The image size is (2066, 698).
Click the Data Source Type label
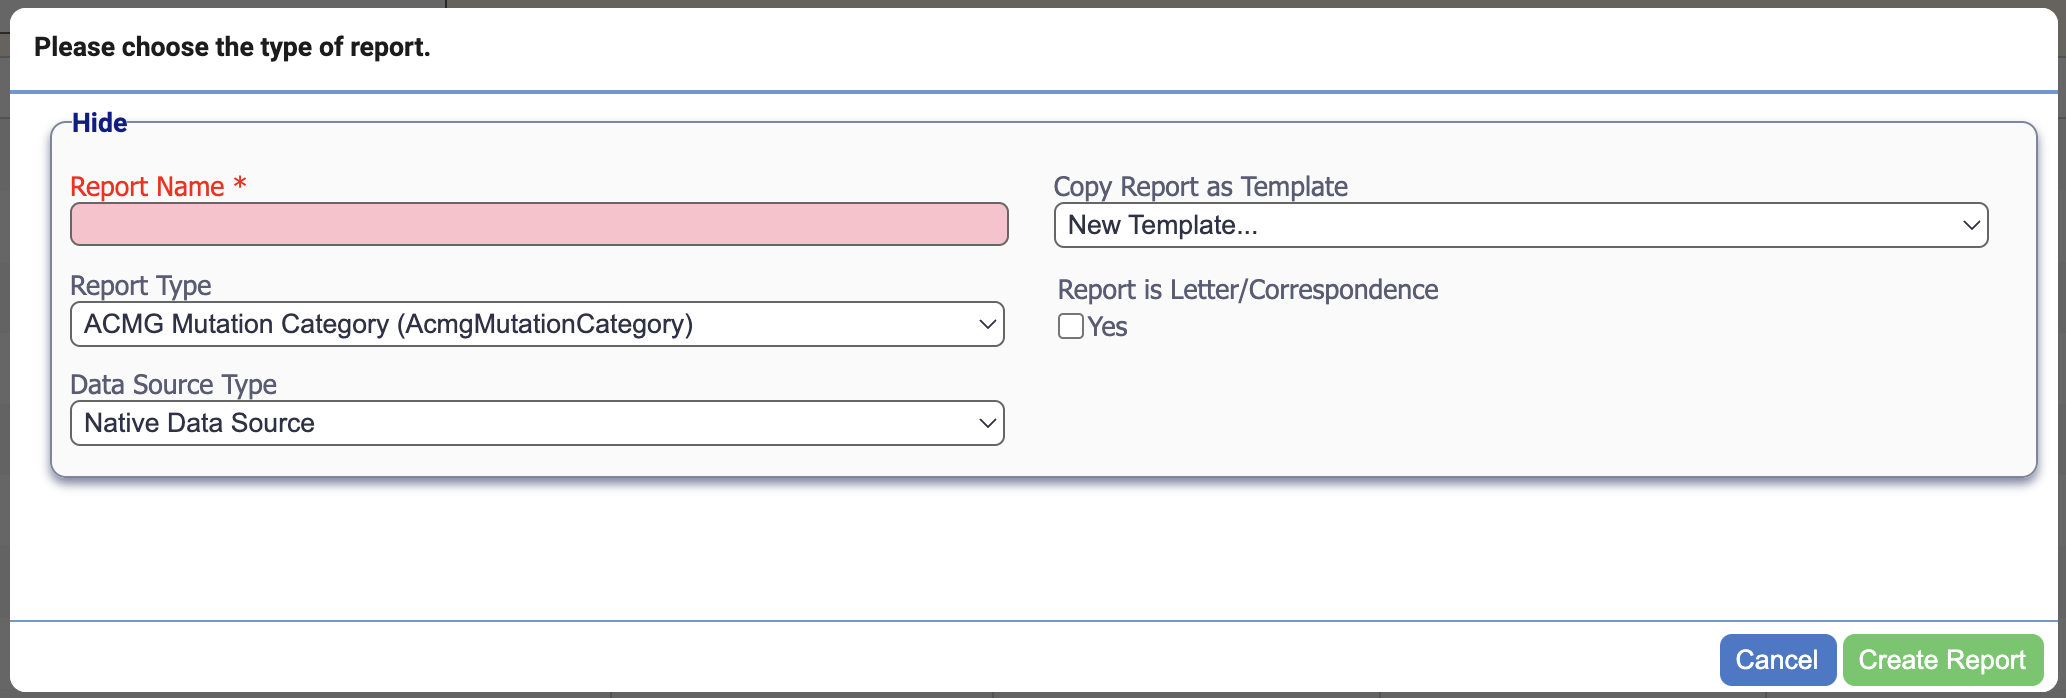[x=172, y=384]
